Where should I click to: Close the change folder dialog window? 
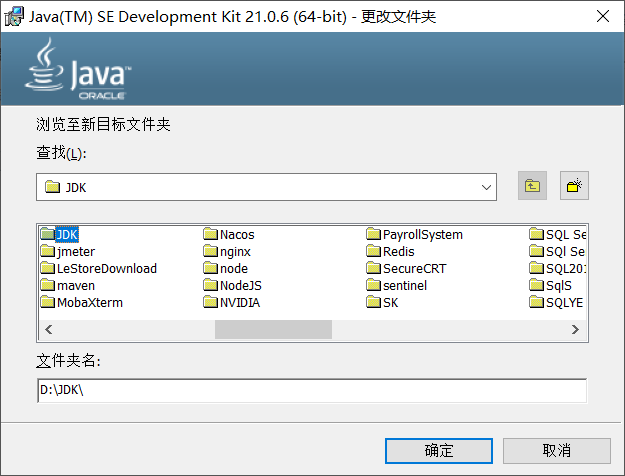(601, 17)
